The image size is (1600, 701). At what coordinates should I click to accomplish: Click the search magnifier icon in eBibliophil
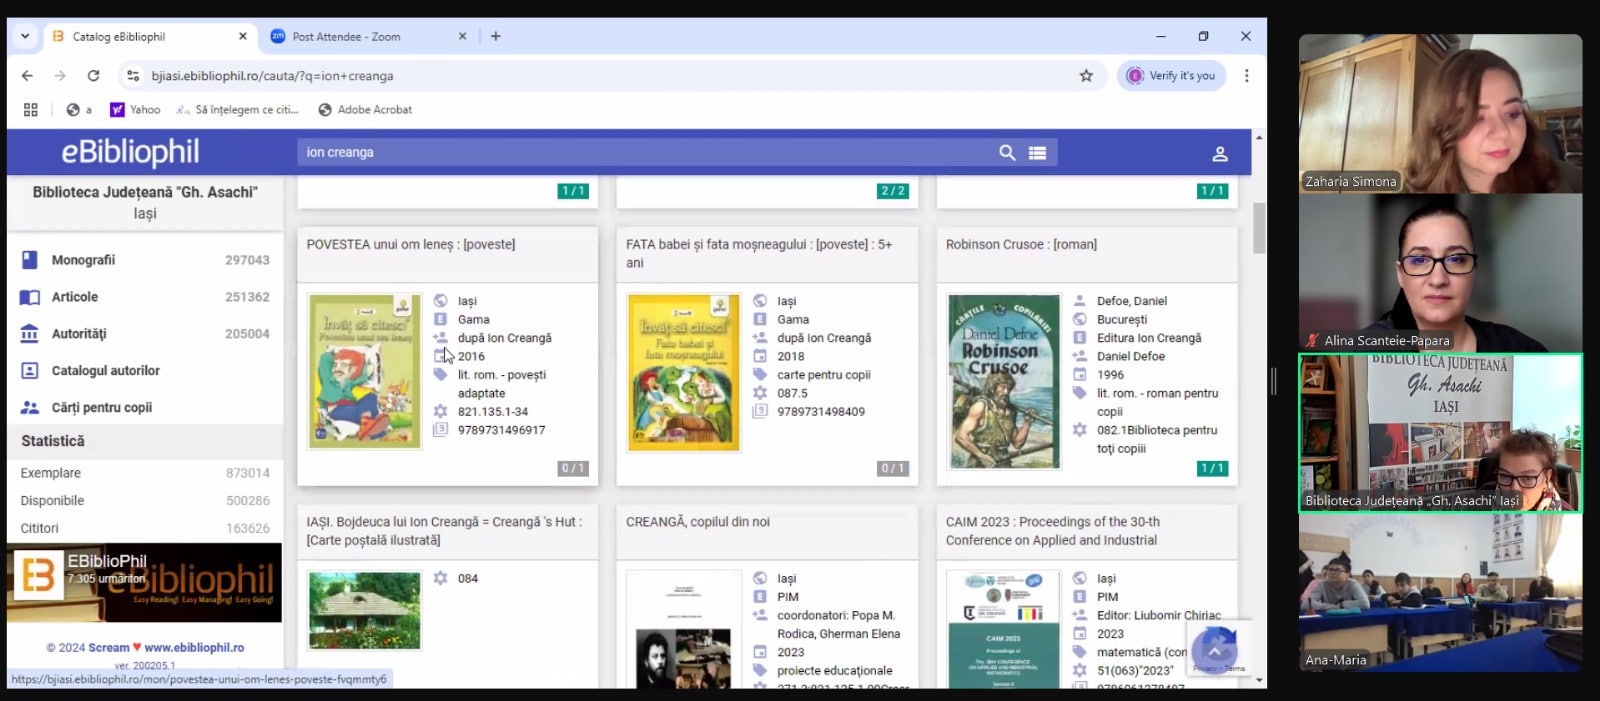click(x=1007, y=152)
